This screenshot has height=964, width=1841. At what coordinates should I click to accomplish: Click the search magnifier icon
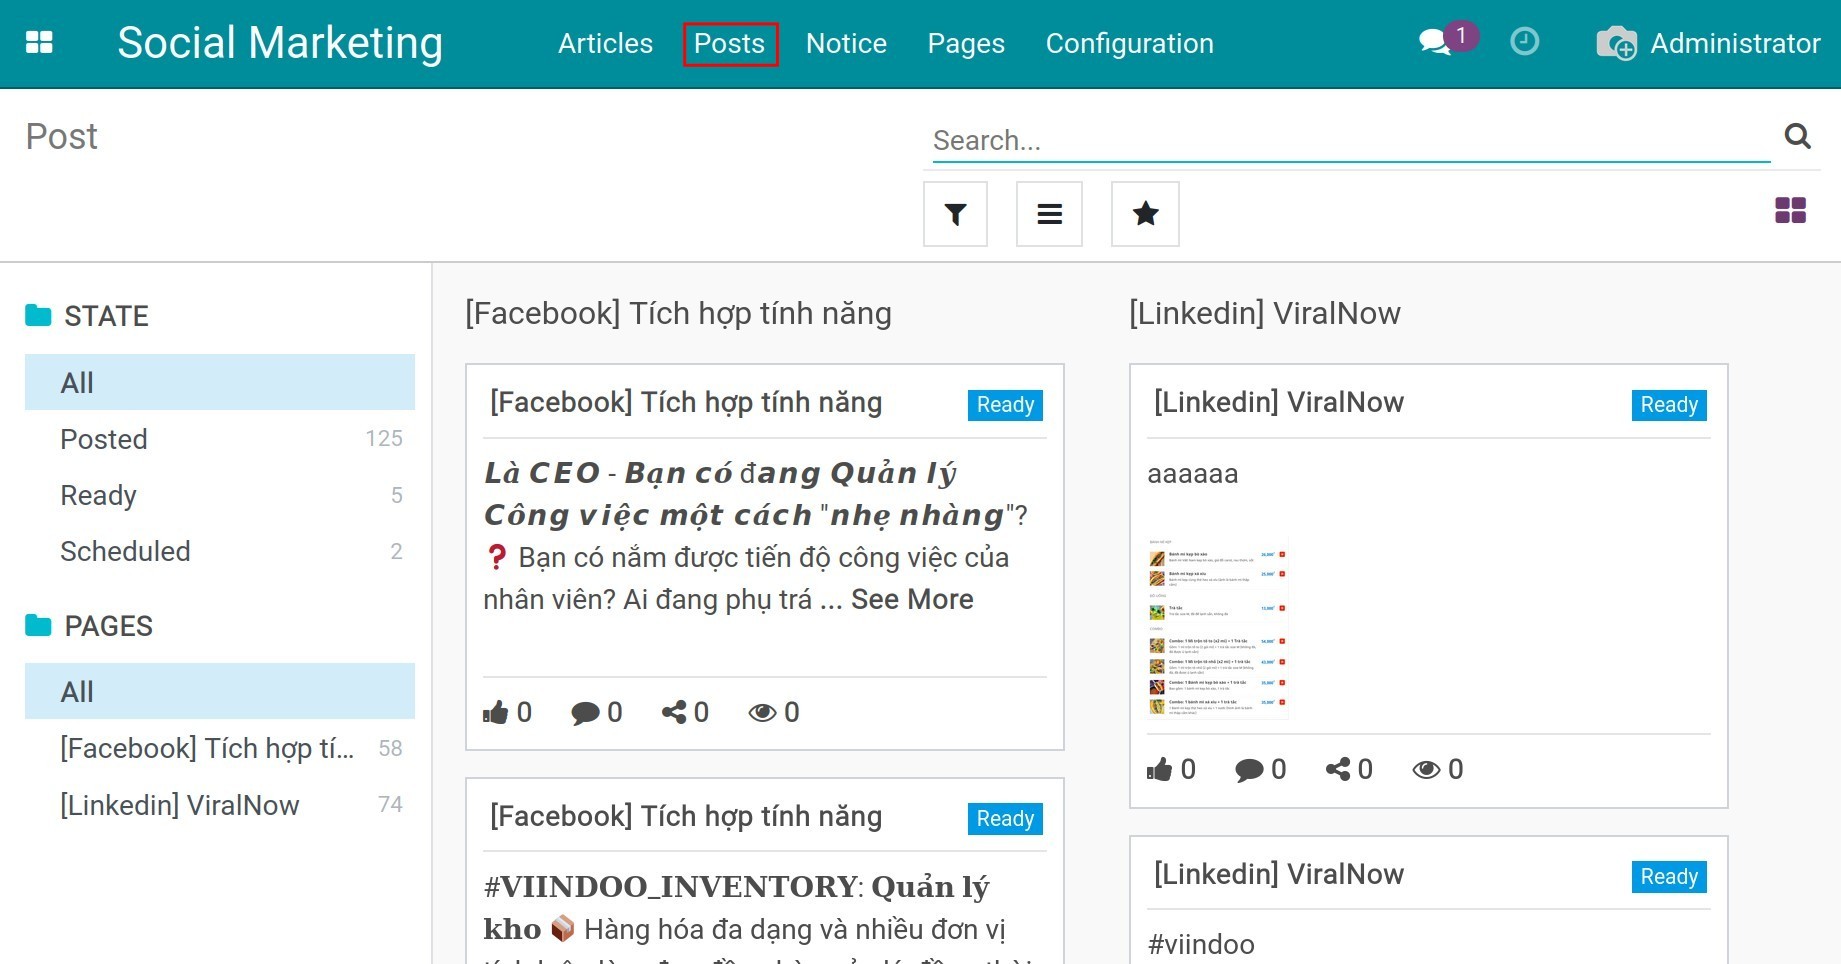pyautogui.click(x=1797, y=137)
